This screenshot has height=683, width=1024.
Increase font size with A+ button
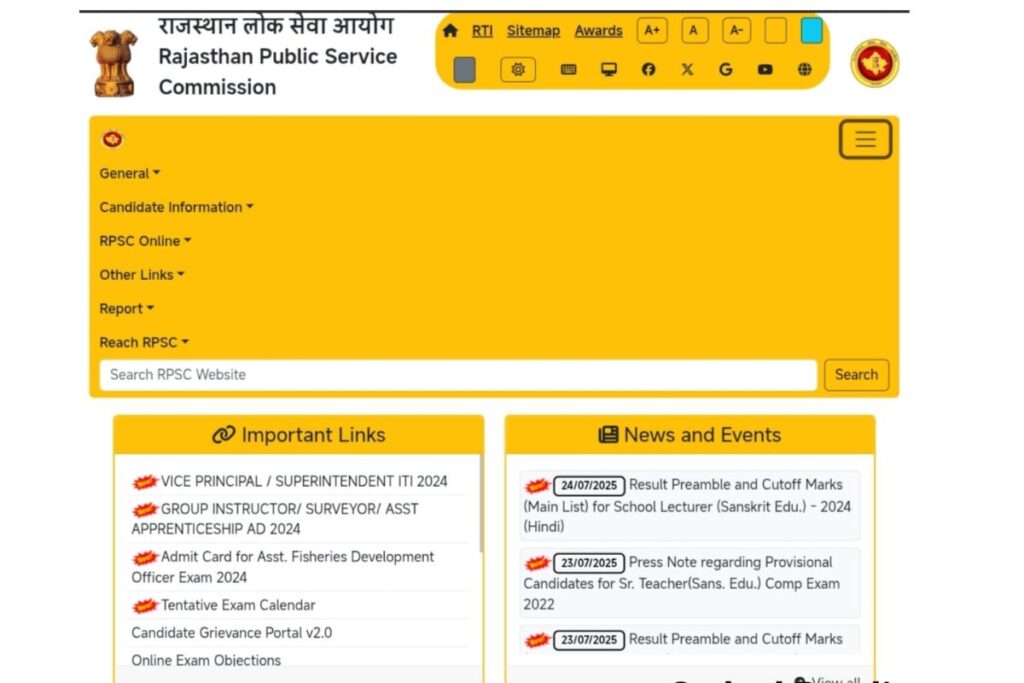(652, 31)
